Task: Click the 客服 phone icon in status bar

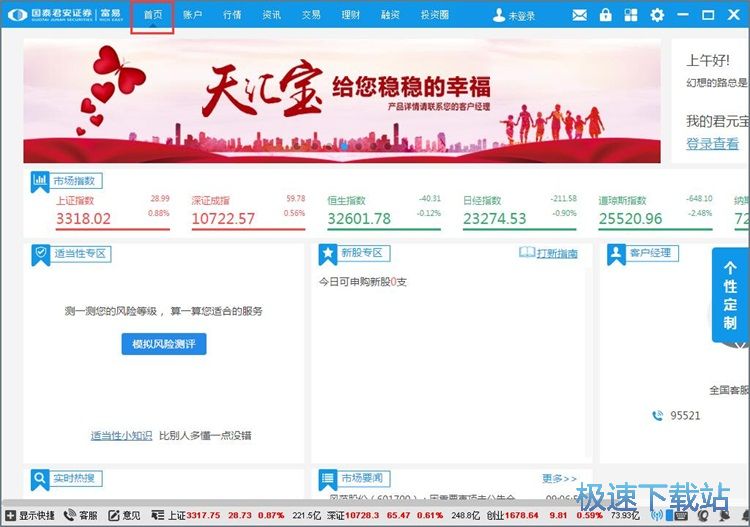Action: pos(71,515)
